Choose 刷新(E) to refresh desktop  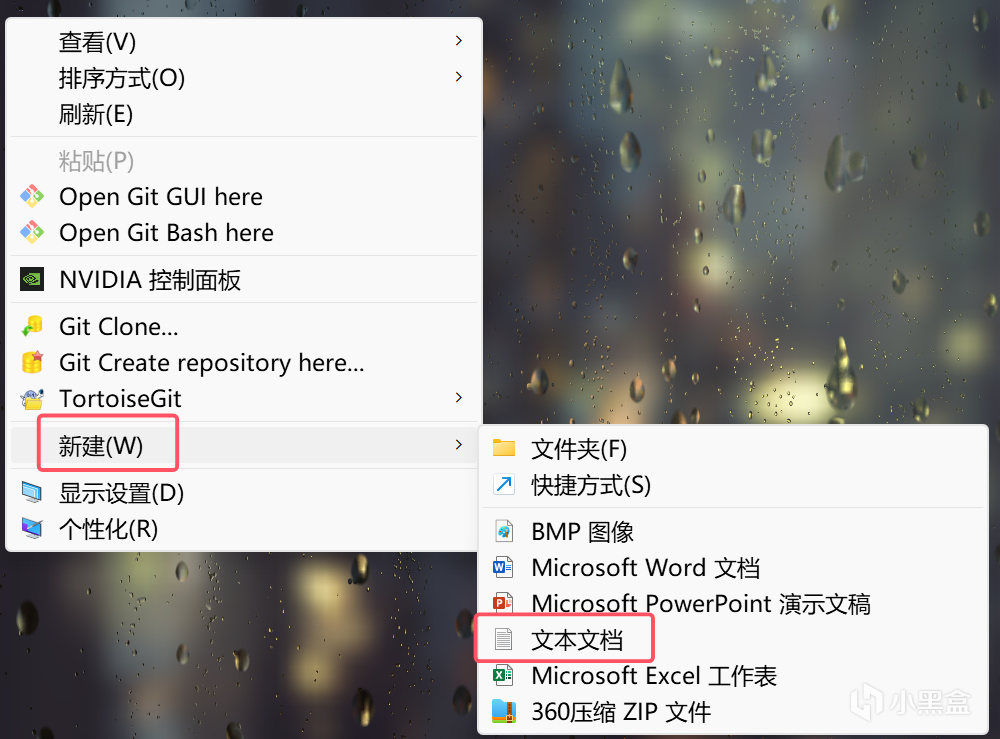(x=244, y=114)
